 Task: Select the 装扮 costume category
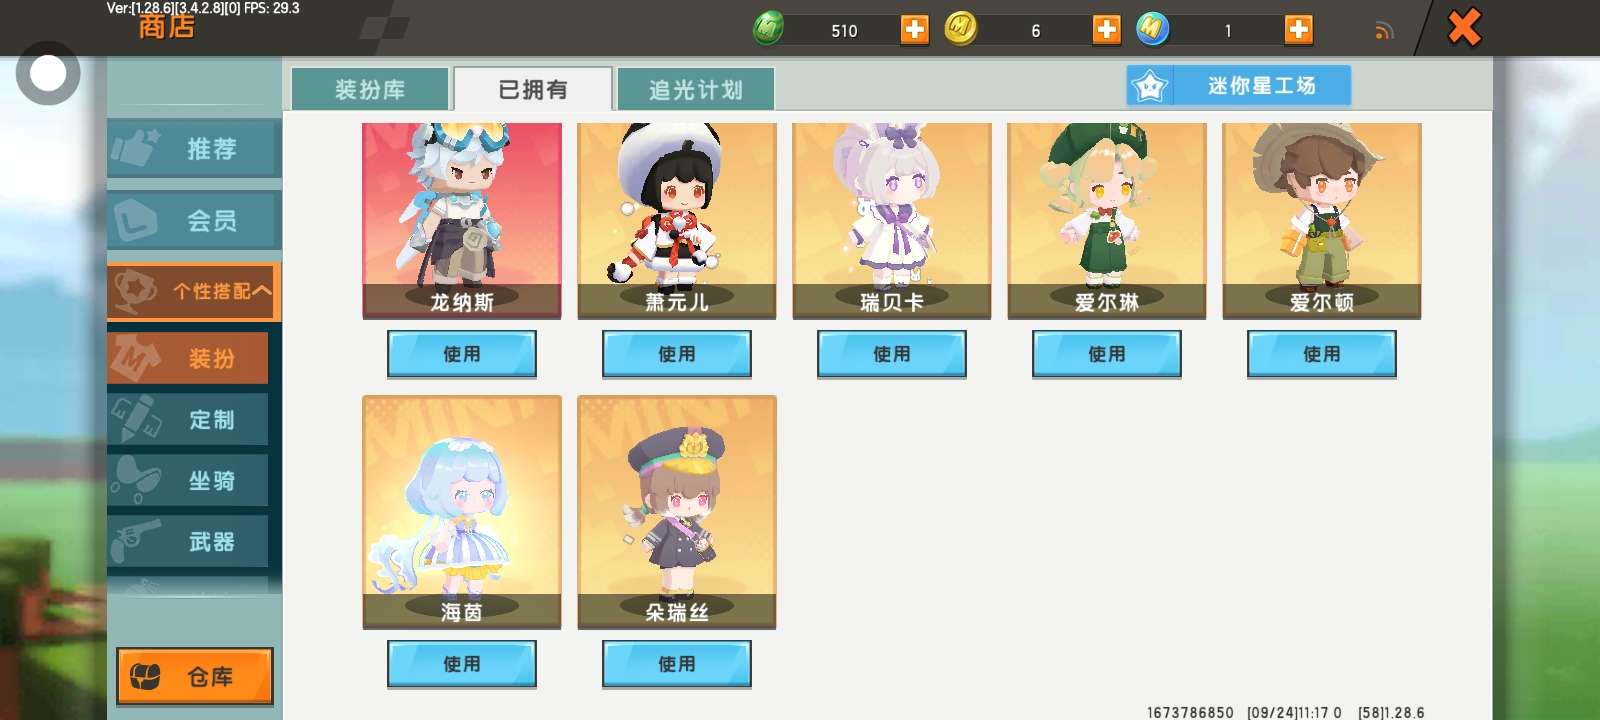click(x=188, y=358)
